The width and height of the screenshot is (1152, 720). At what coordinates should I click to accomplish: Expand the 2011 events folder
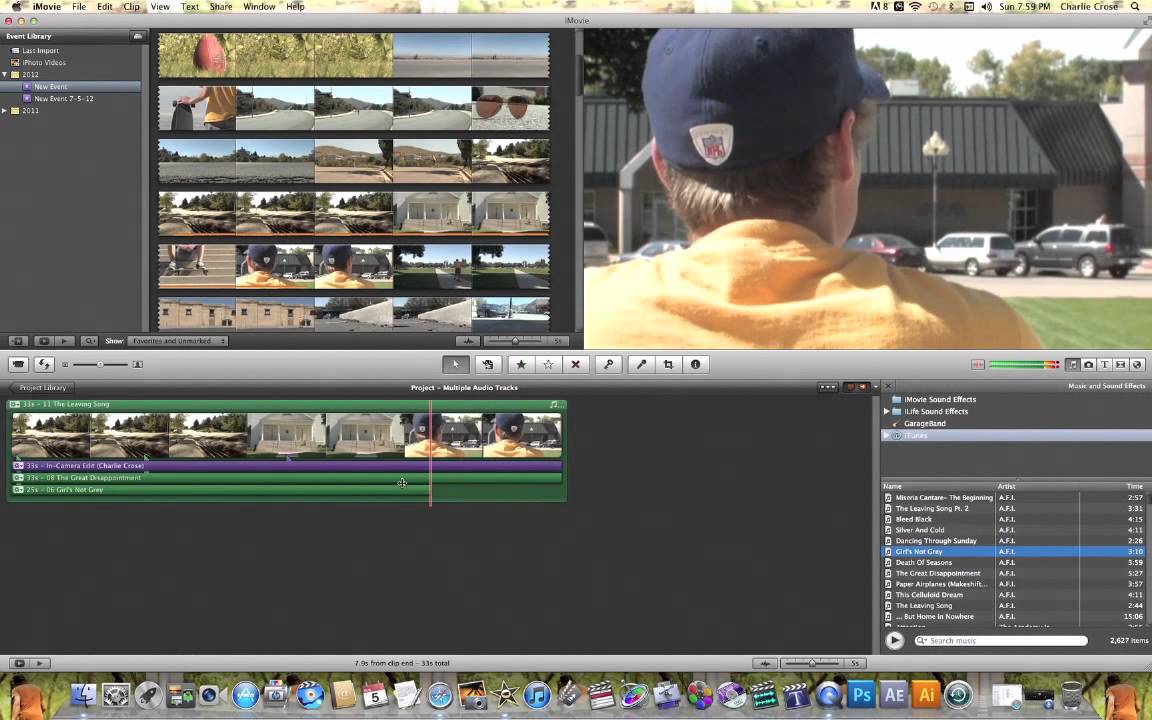click(5, 111)
